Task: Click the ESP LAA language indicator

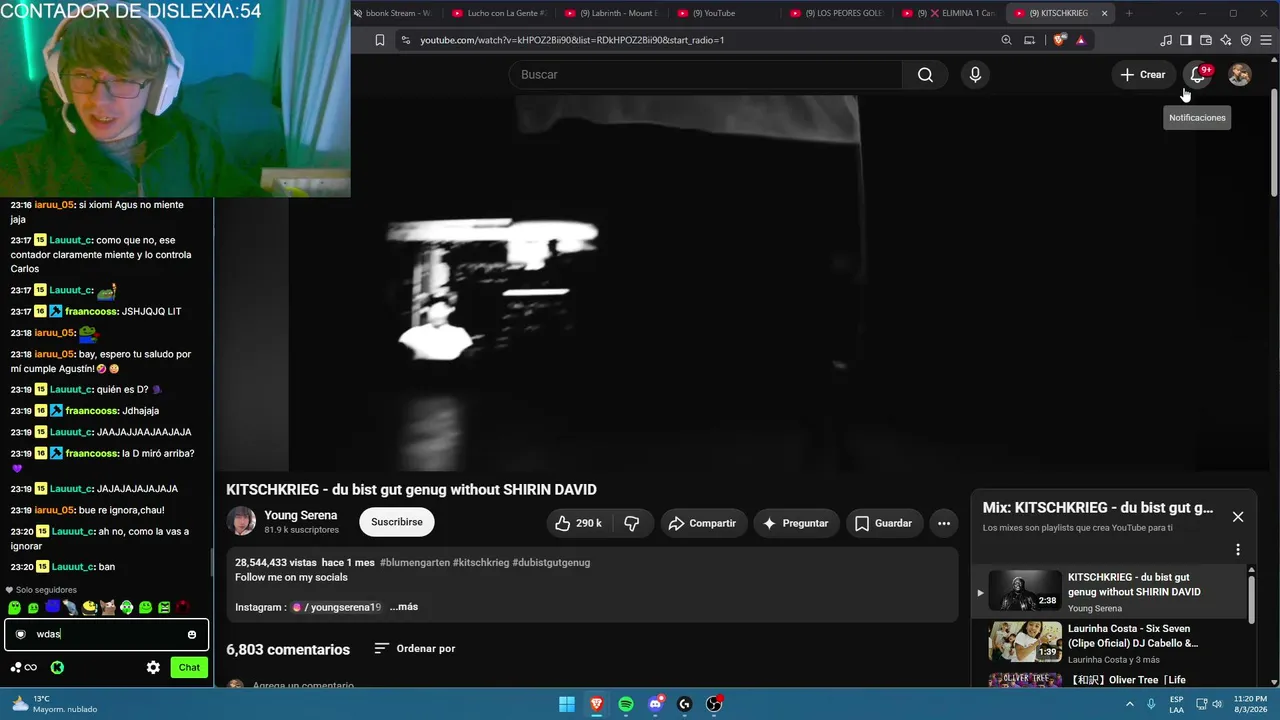Action: (x=1177, y=704)
